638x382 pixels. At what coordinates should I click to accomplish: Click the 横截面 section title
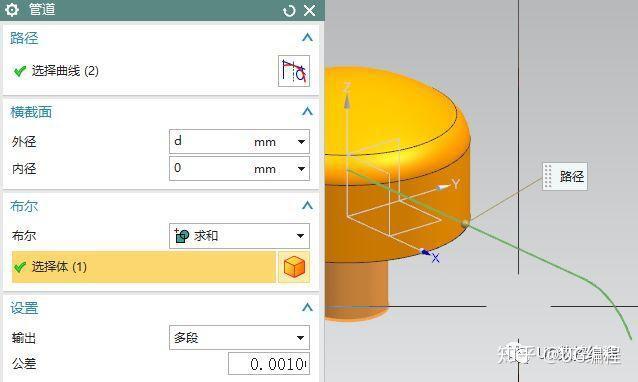point(31,112)
